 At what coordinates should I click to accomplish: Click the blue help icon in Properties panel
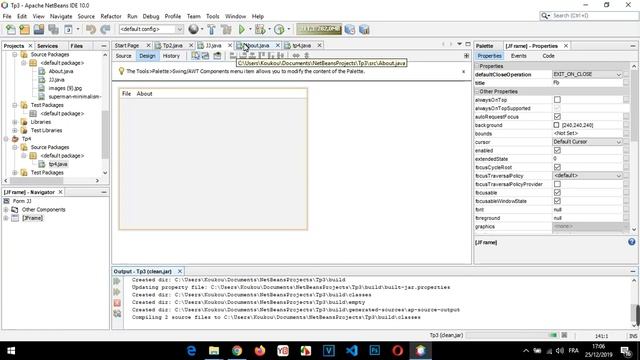(x=631, y=242)
